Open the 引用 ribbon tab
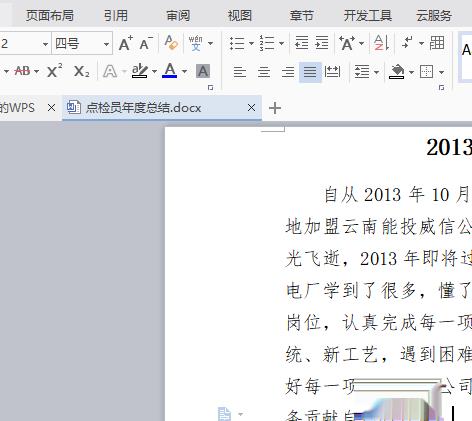 coord(116,15)
